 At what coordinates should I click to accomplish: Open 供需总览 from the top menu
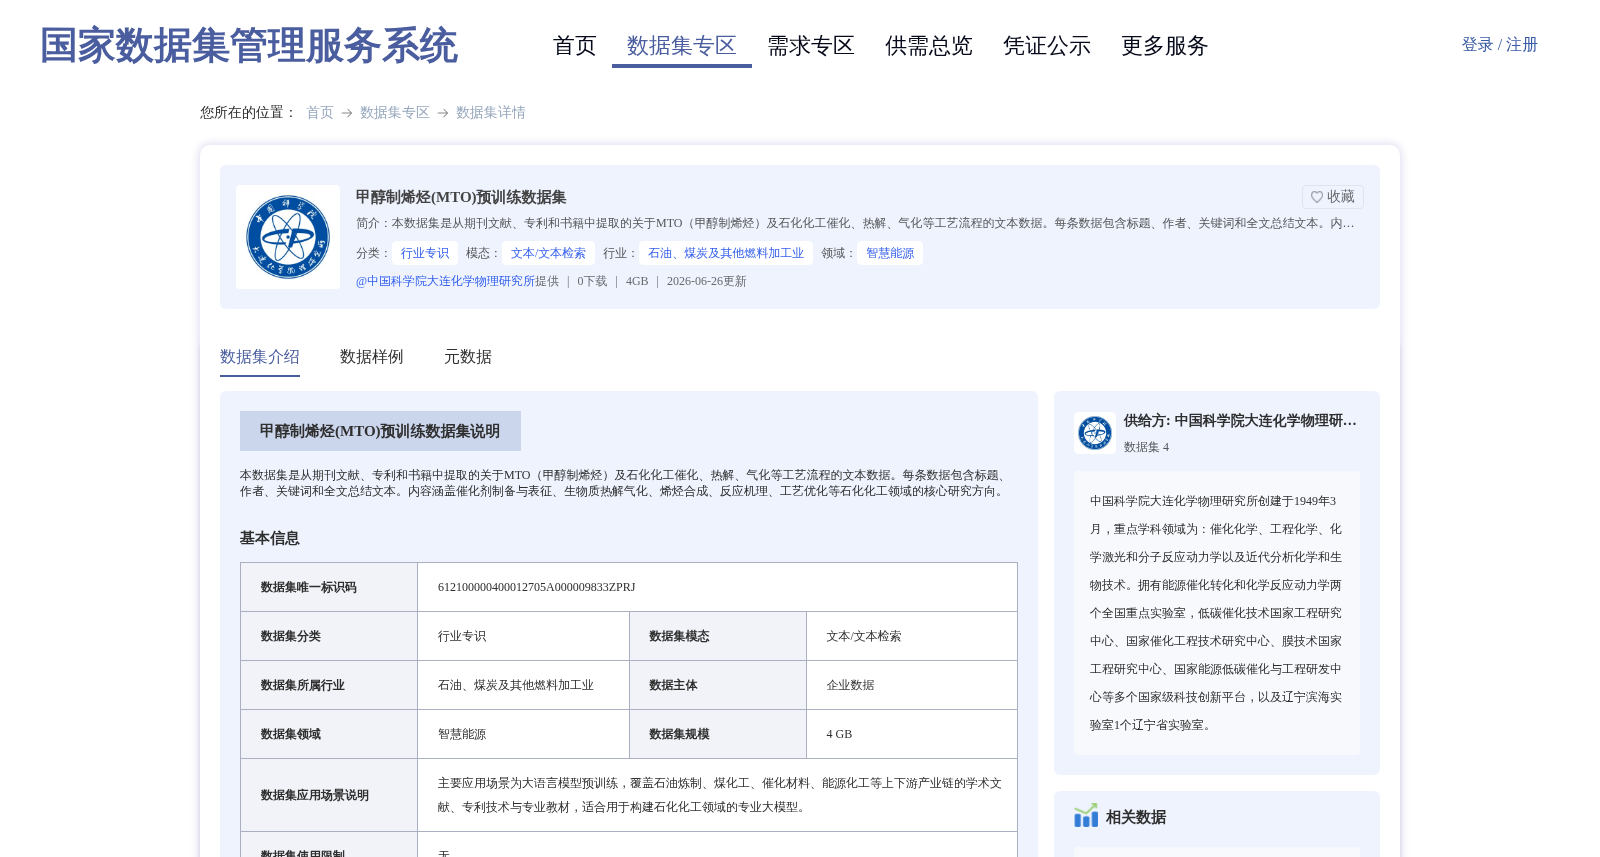(929, 46)
